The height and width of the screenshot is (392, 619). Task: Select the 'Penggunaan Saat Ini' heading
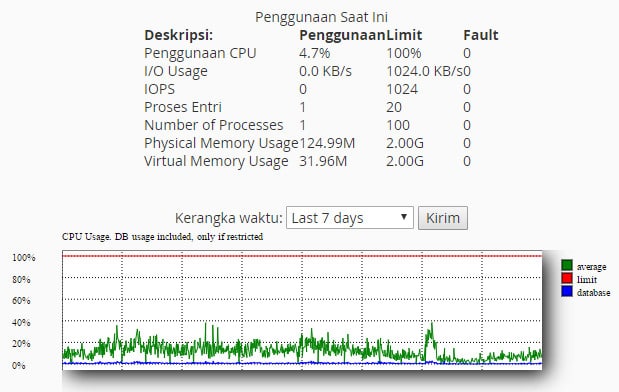[x=321, y=17]
